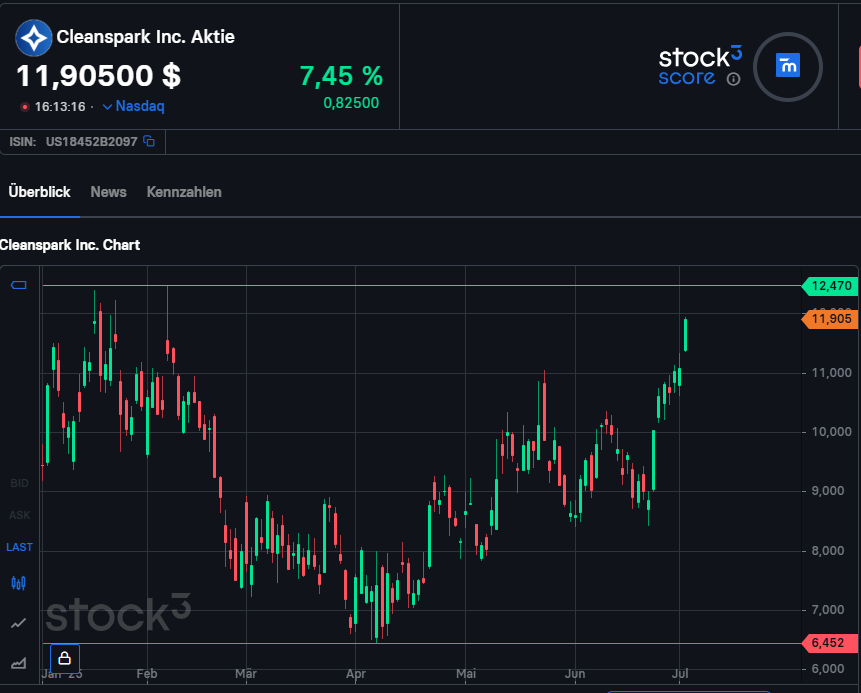
Task: Toggle LAST price display
Action: [19, 547]
